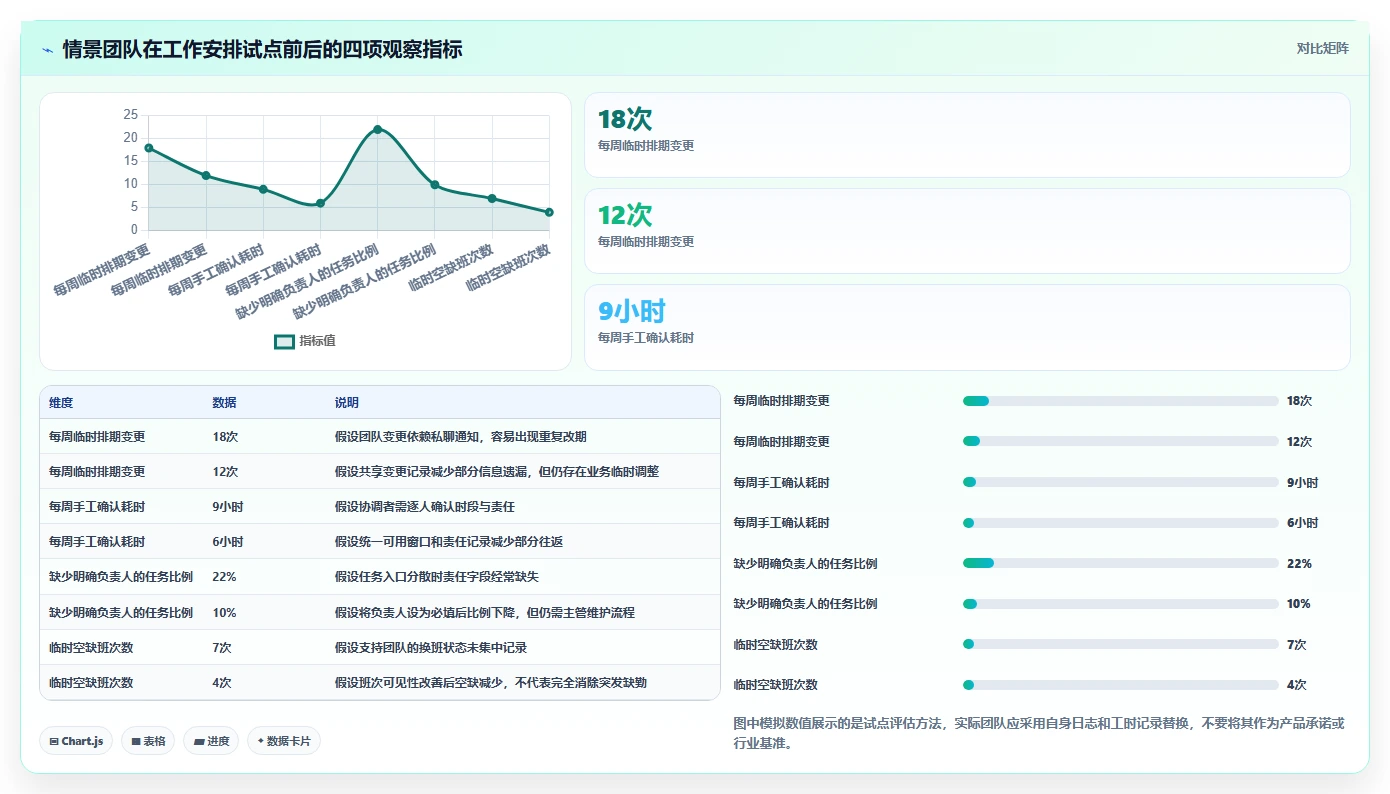Select the Chart.js chip

coord(77,741)
